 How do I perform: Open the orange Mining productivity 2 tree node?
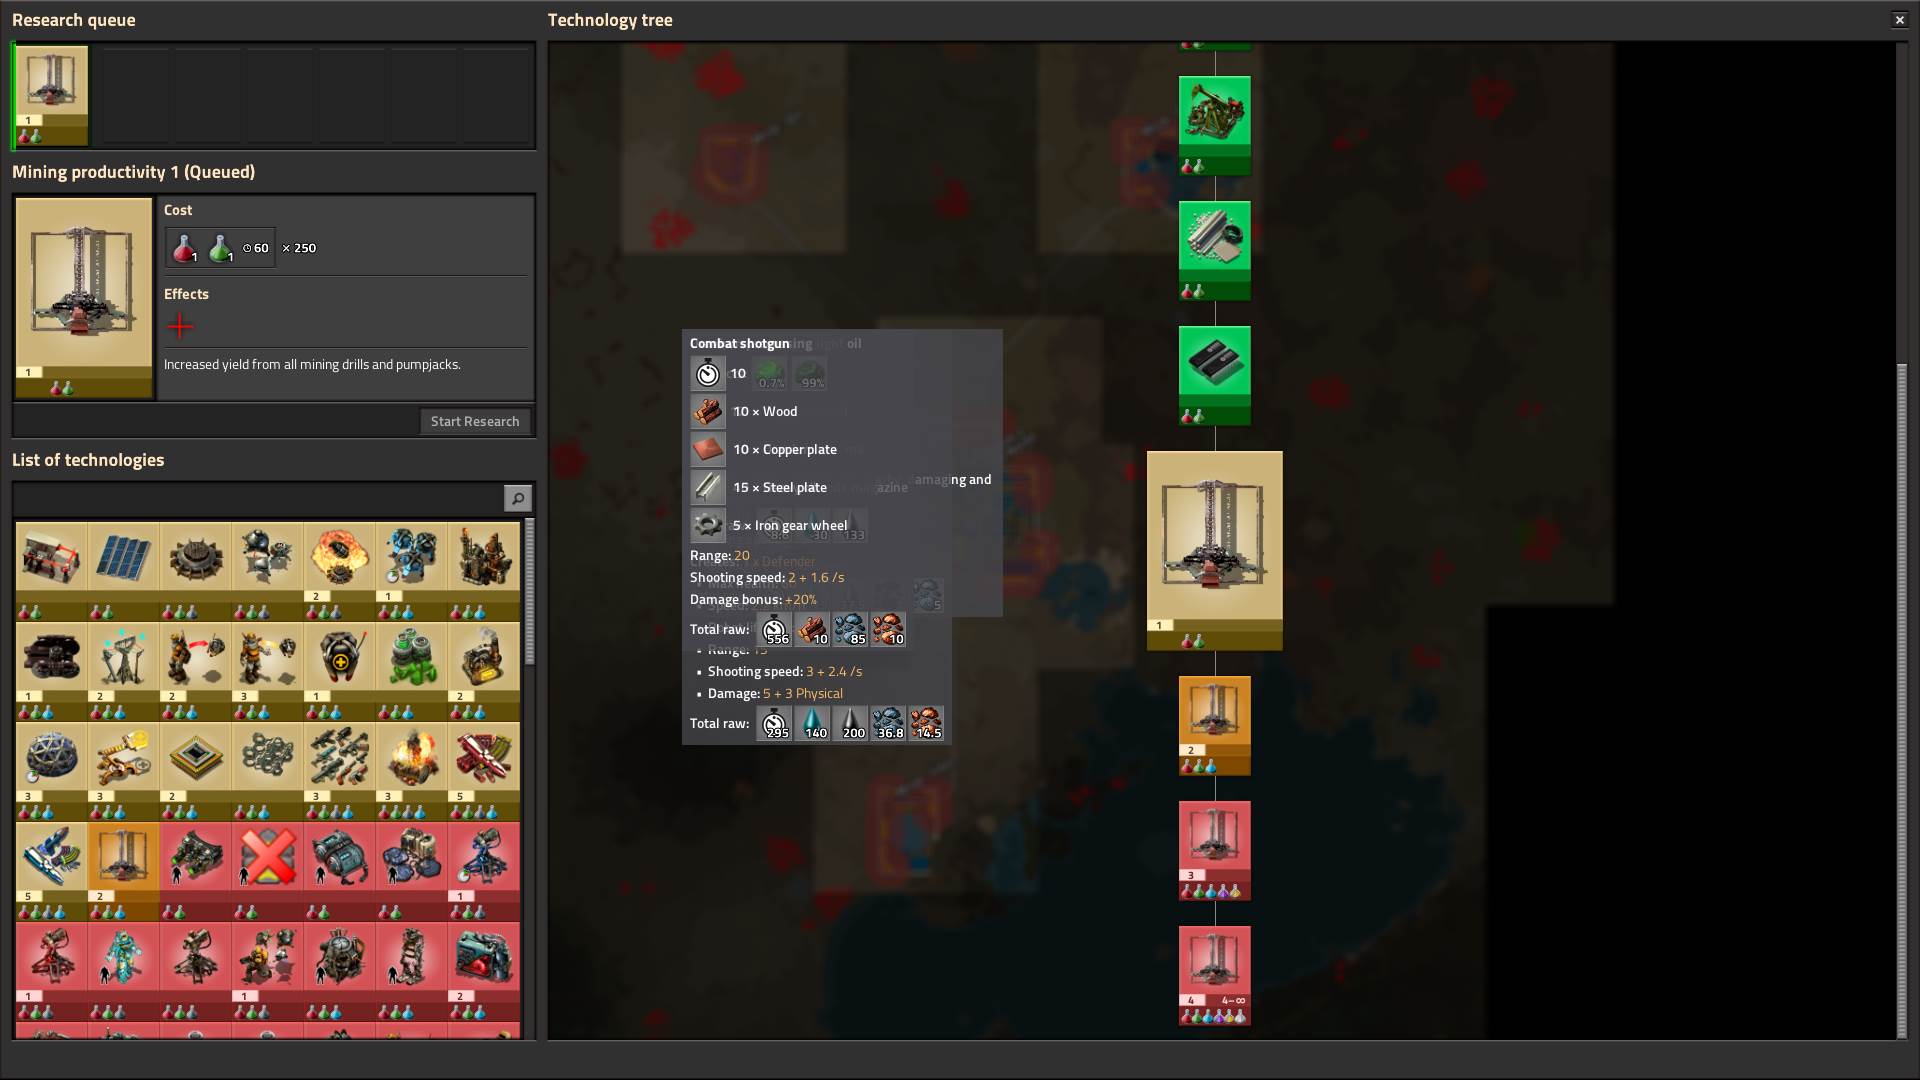click(x=1214, y=725)
